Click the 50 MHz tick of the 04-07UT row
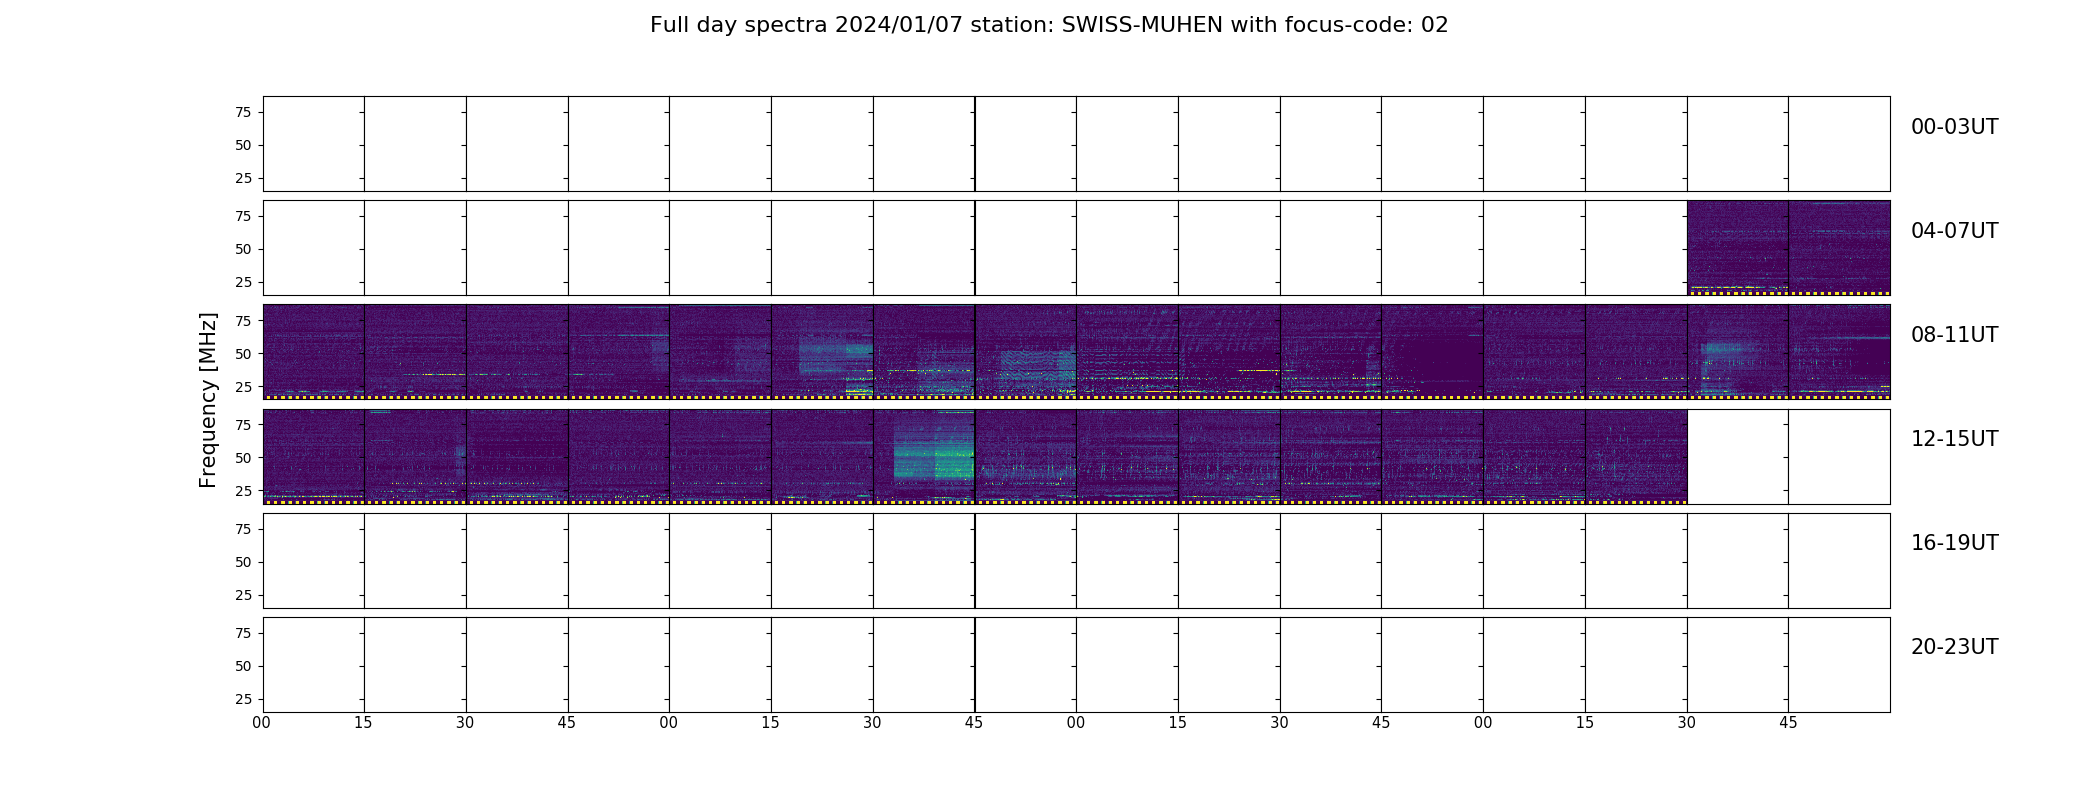This screenshot has height=800, width=2100. pyautogui.click(x=243, y=249)
